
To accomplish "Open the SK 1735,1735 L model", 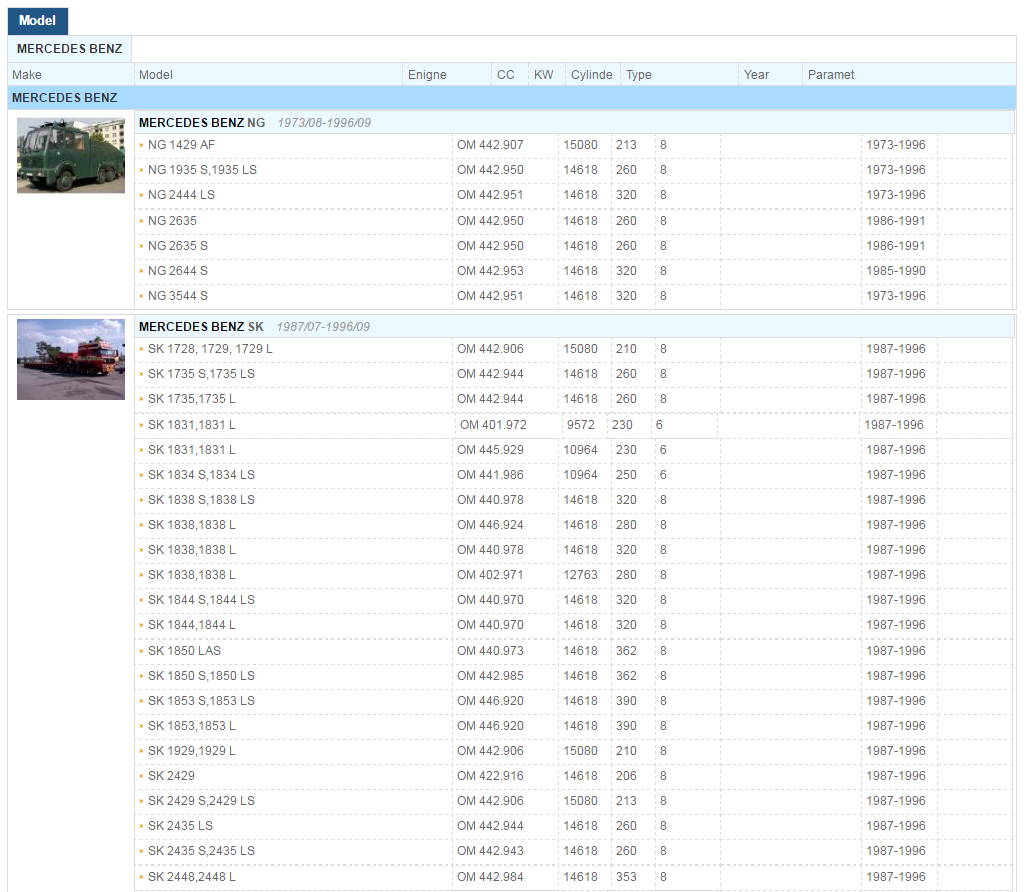I will pyautogui.click(x=191, y=398).
